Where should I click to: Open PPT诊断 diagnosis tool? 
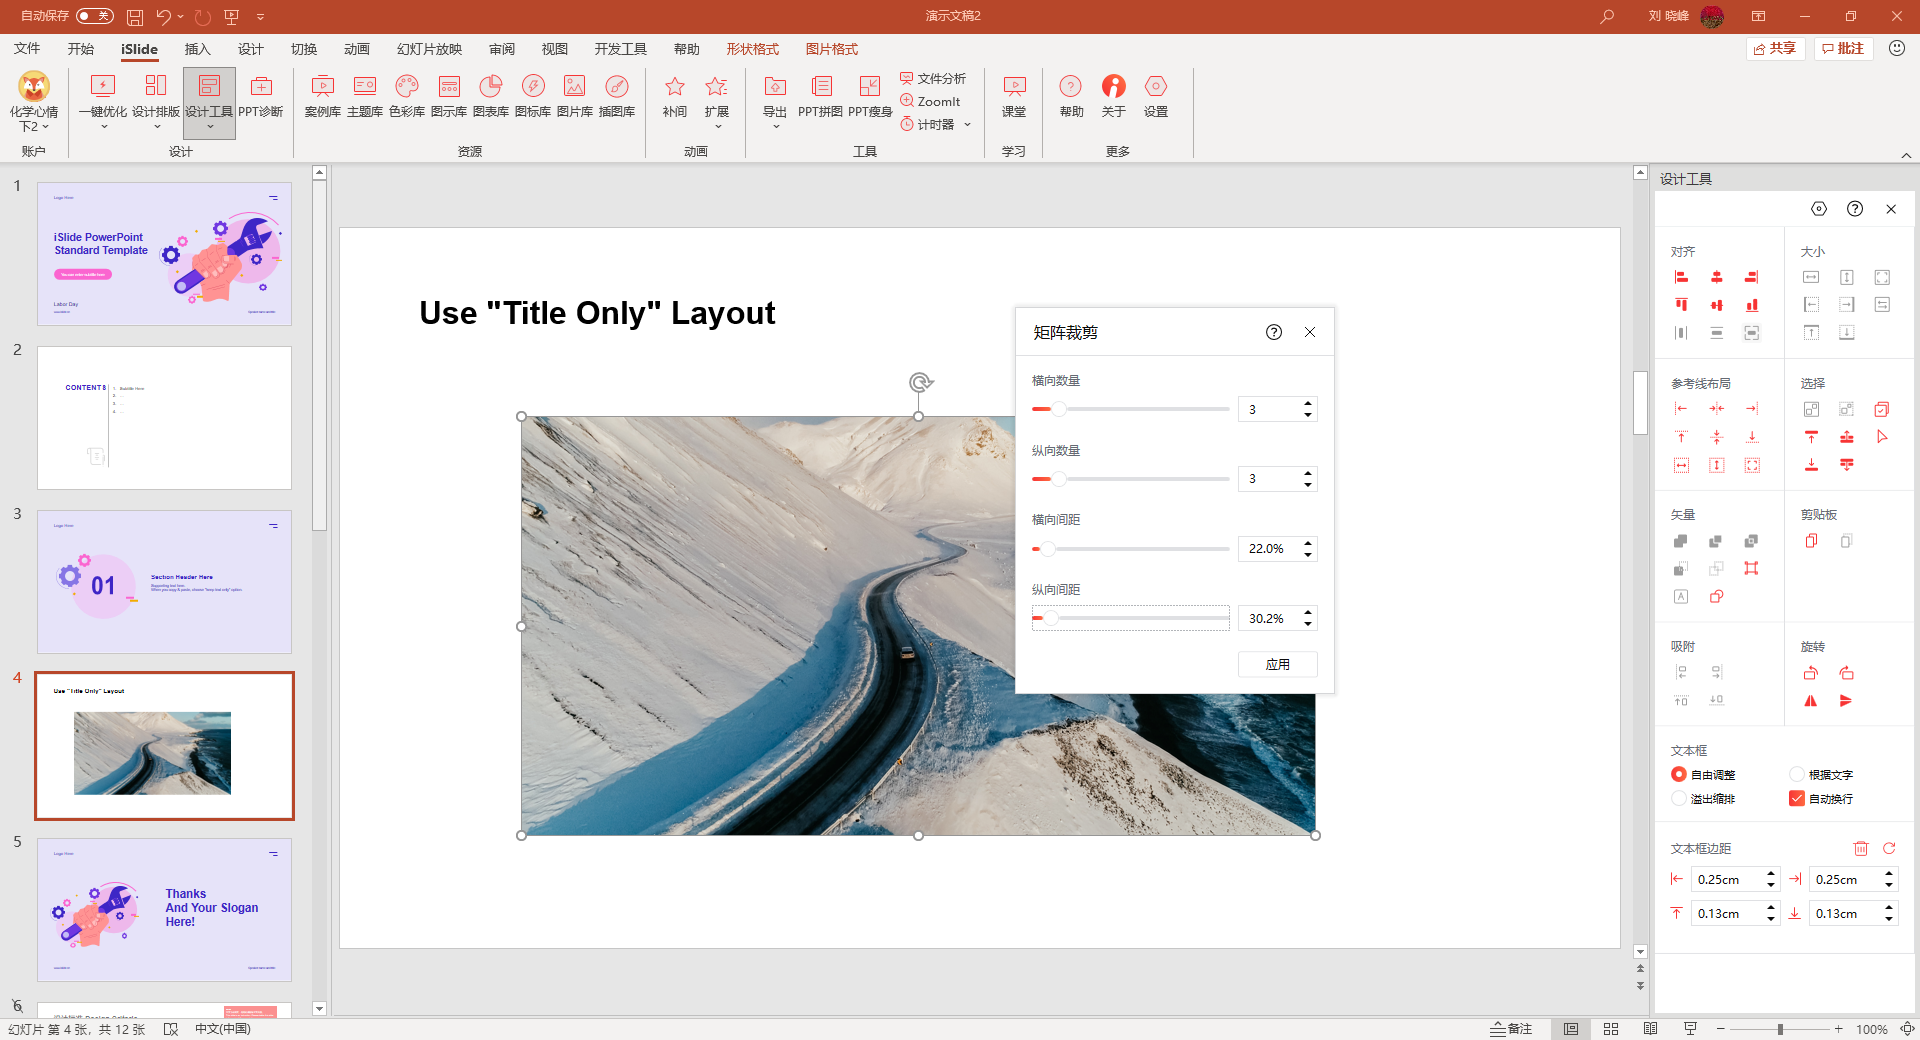260,96
